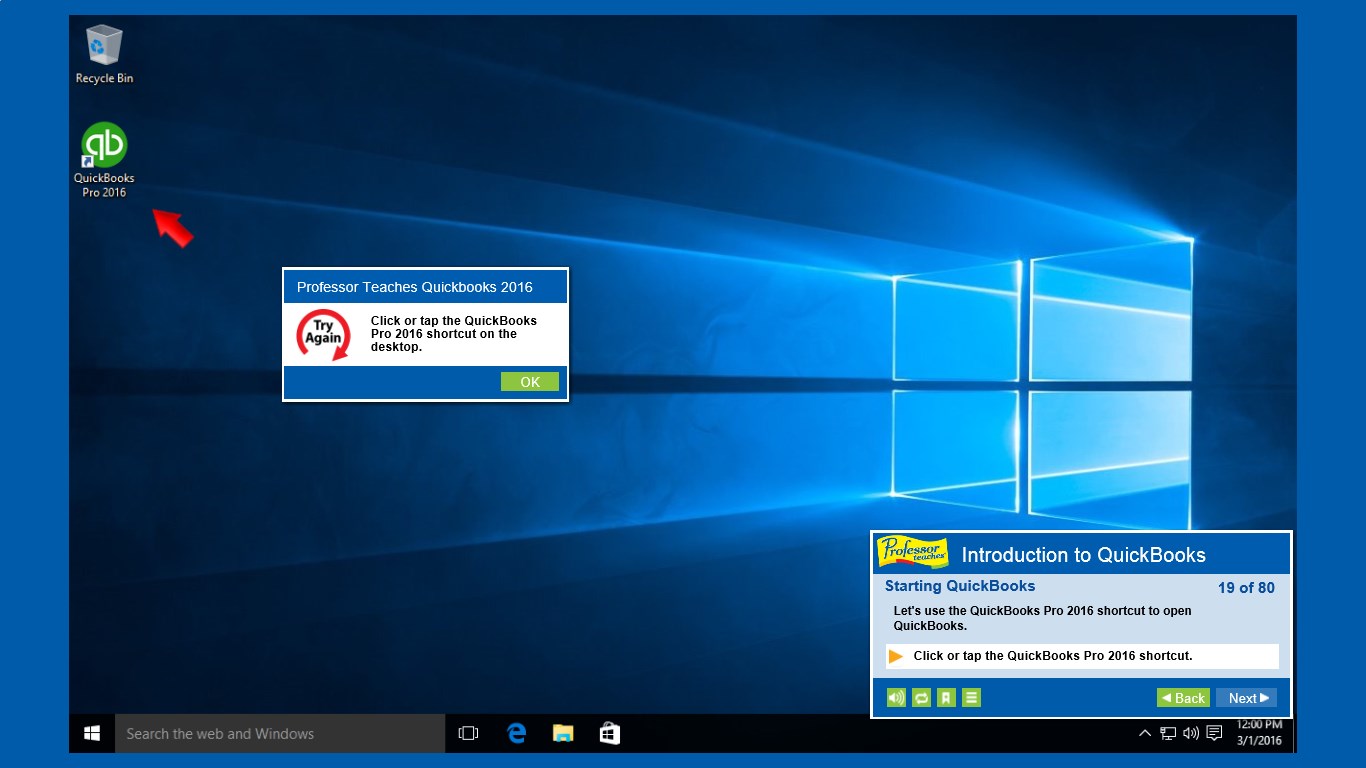The image size is (1366, 768).
Task: Click the Professor Teaches logo in tutorial panel
Action: [x=912, y=553]
